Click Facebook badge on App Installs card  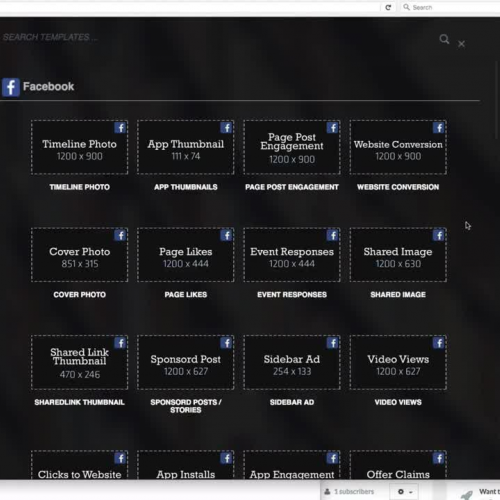(x=226, y=458)
